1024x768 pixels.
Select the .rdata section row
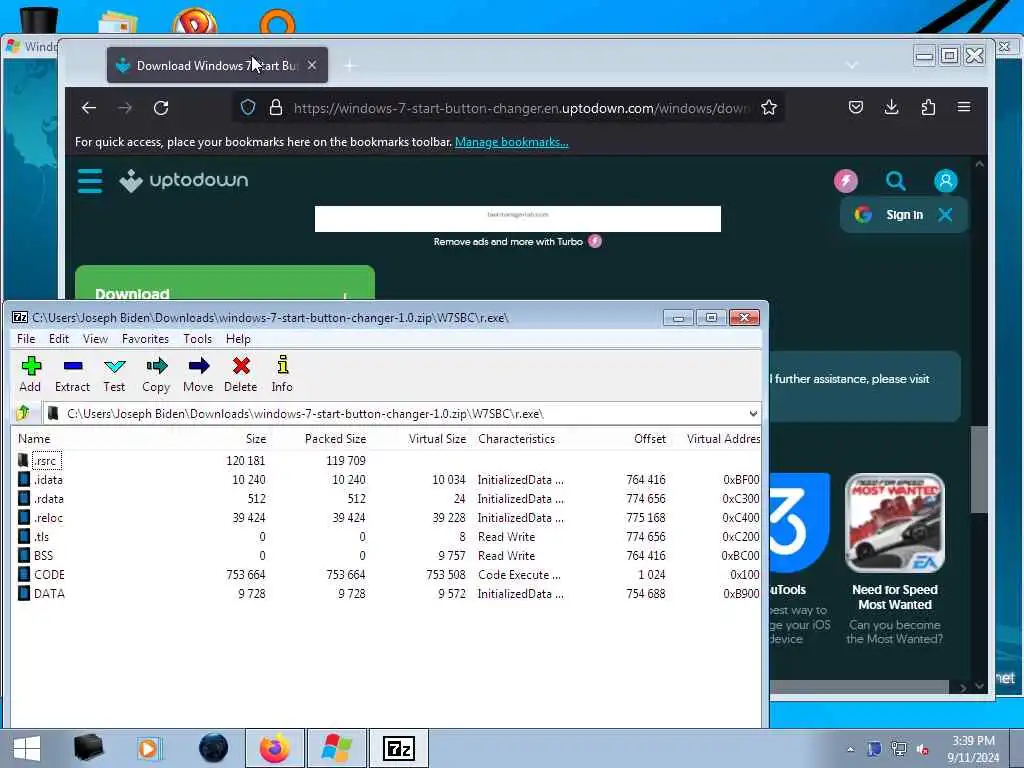388,499
